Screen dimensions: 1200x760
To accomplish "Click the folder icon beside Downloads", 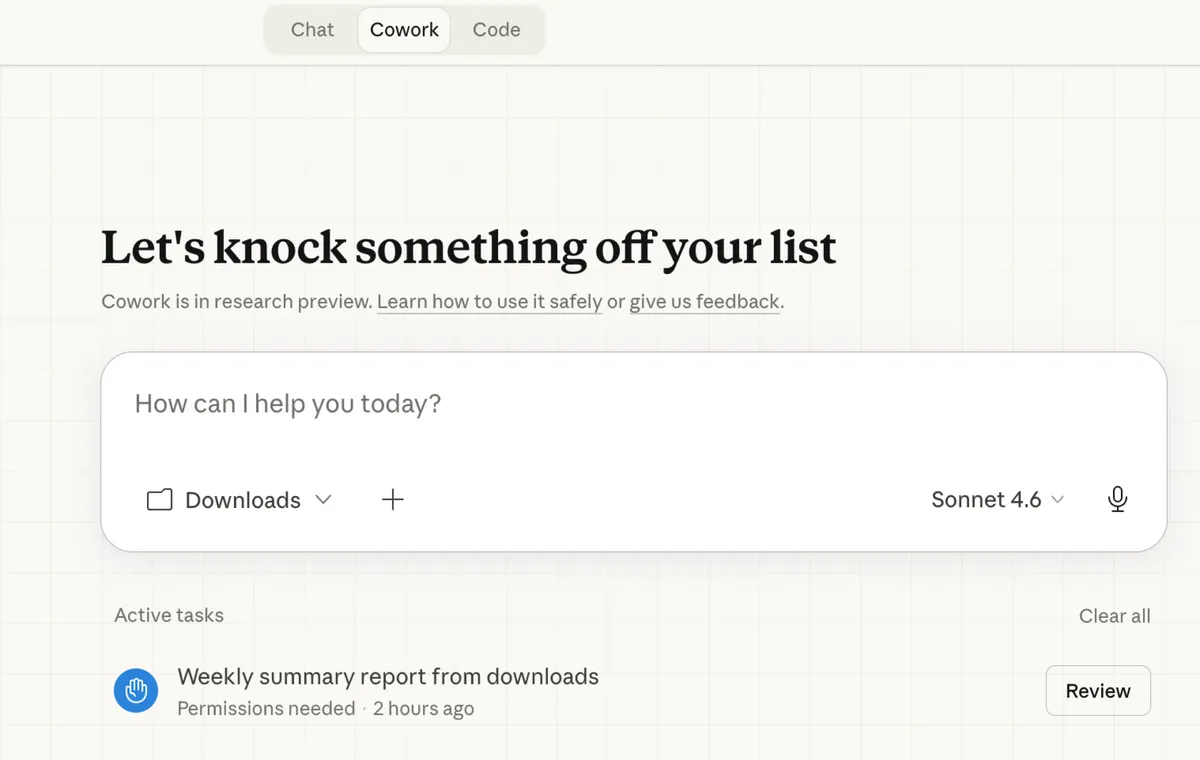I will [160, 500].
